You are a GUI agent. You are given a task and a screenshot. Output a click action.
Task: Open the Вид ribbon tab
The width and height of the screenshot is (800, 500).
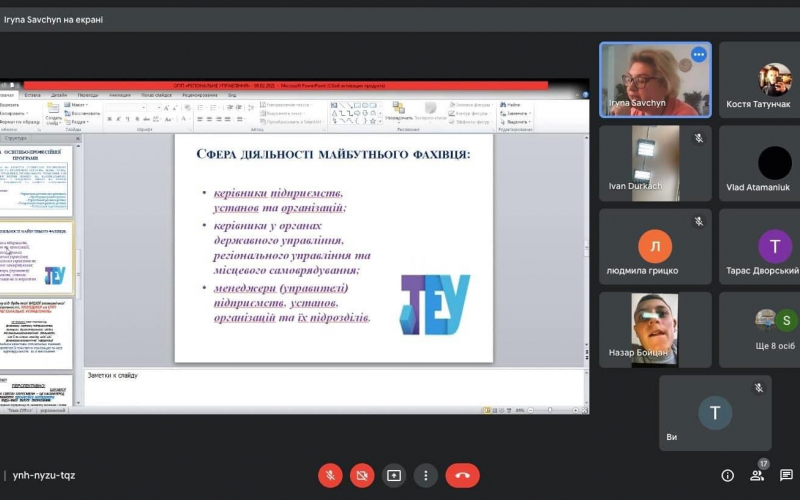coord(232,95)
